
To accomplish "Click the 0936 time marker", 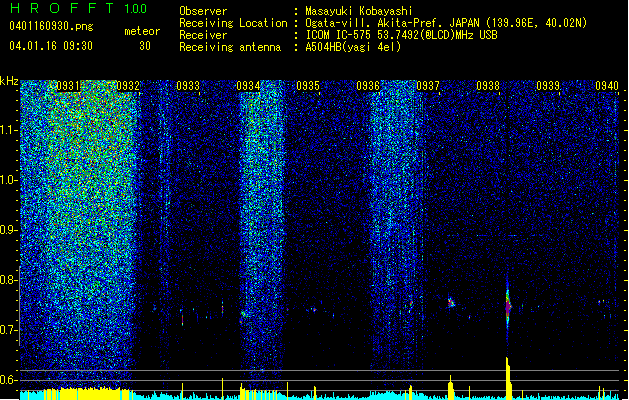I will pyautogui.click(x=368, y=86).
